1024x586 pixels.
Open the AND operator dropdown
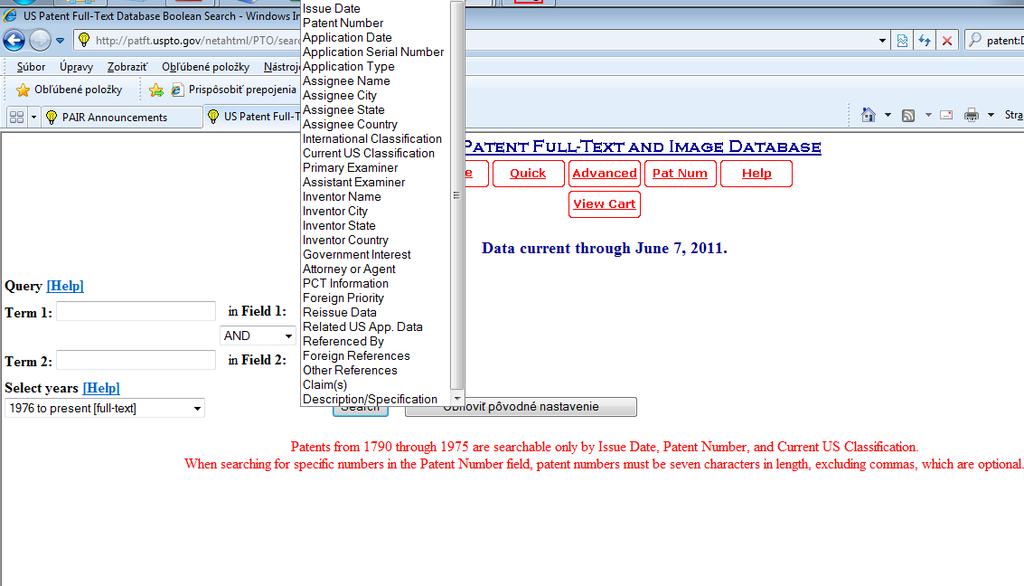click(257, 335)
